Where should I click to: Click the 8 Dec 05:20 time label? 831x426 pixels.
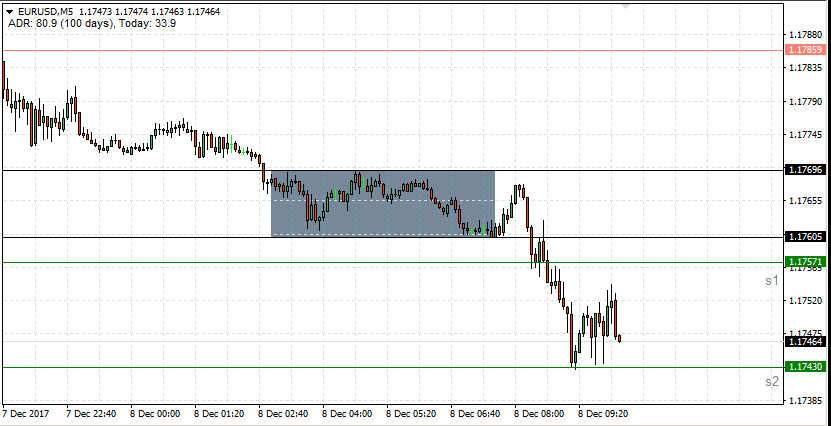[x=411, y=413]
